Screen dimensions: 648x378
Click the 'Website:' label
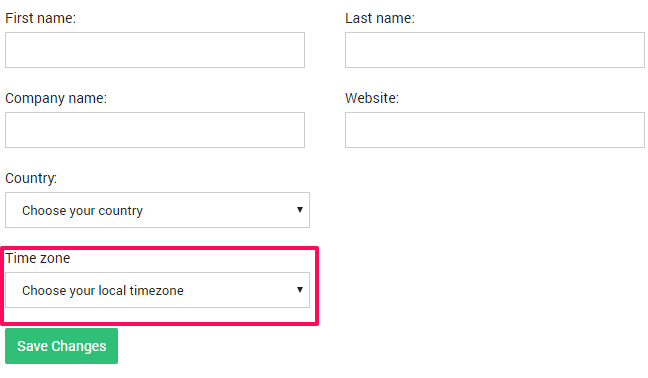pos(372,98)
